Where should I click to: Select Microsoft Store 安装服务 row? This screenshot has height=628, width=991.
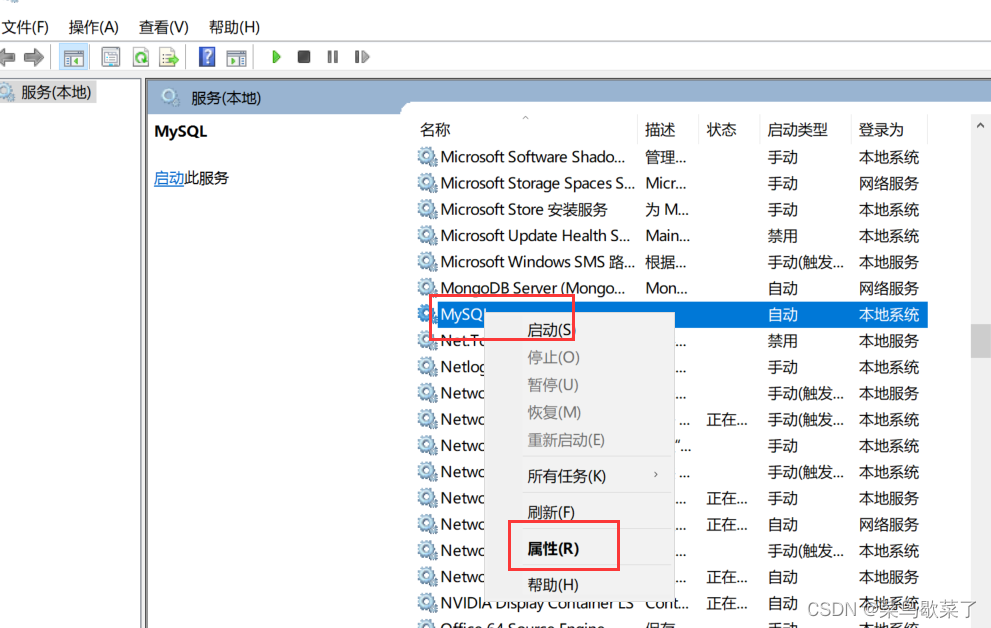click(x=671, y=209)
